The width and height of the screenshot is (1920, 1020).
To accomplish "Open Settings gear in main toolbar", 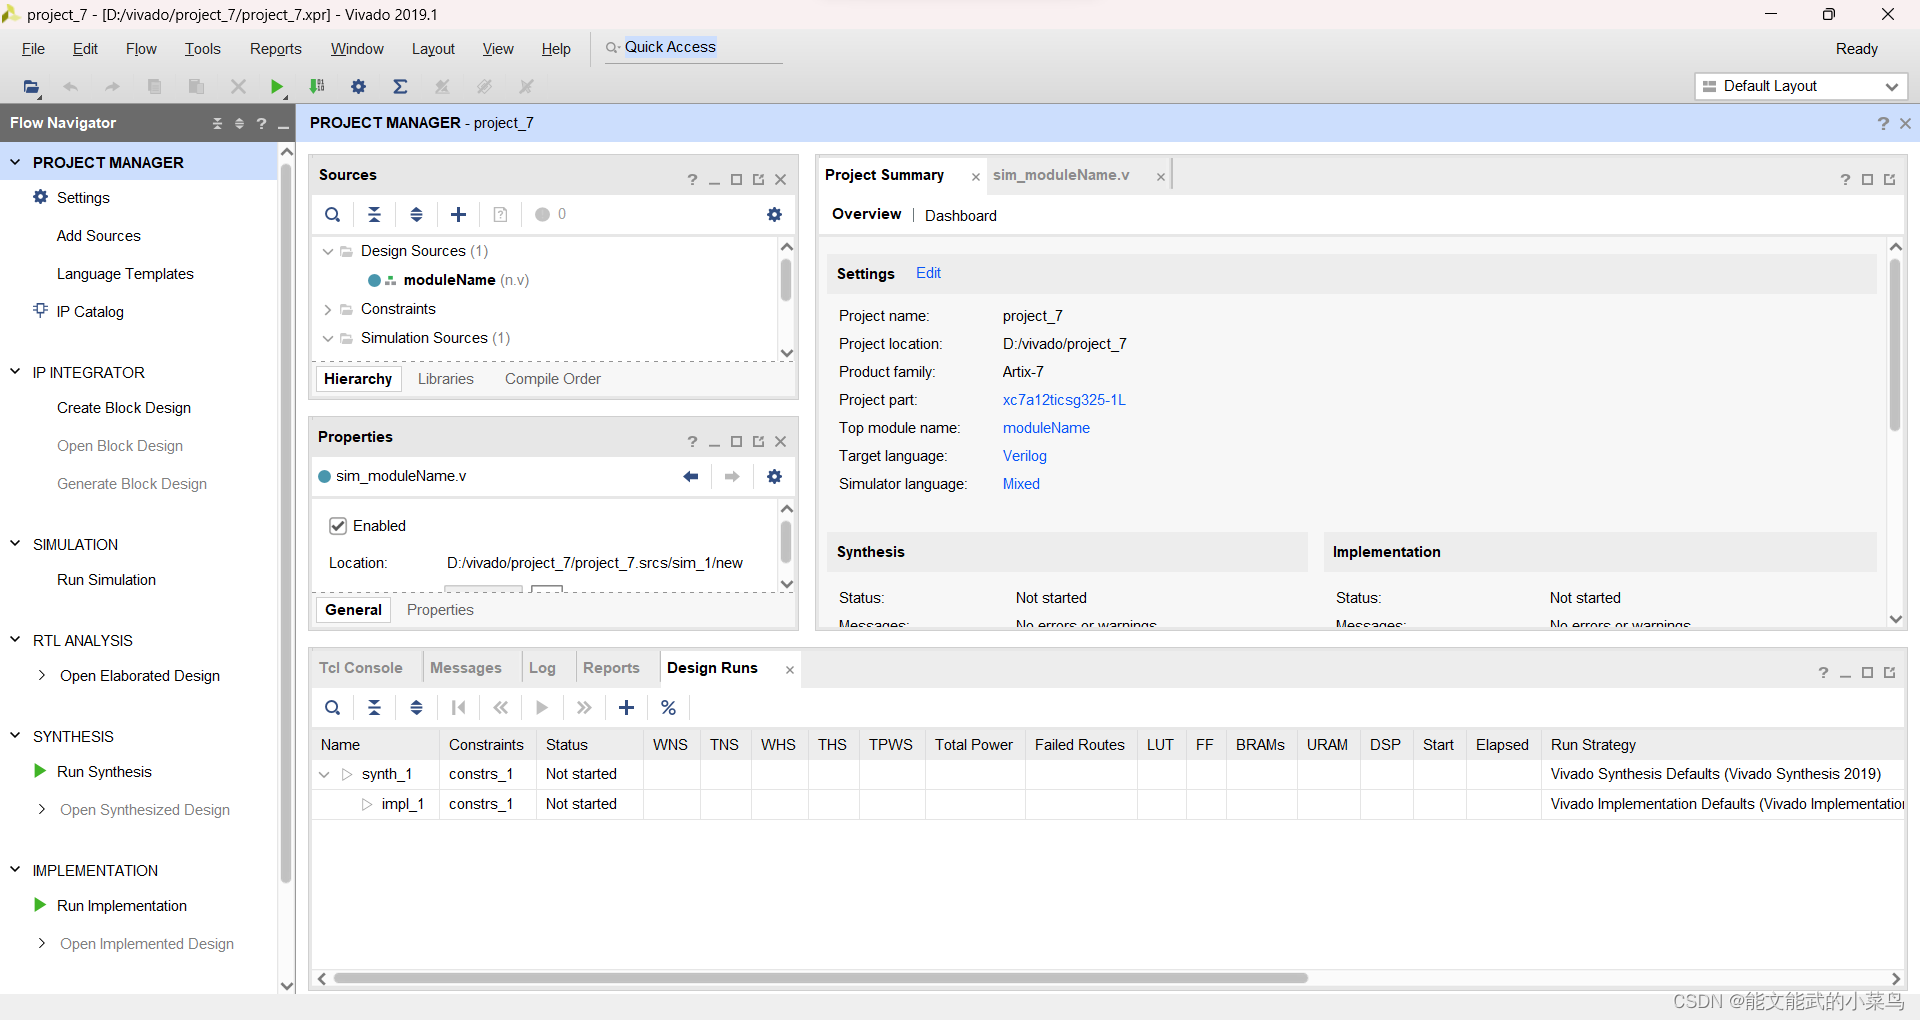I will point(358,87).
